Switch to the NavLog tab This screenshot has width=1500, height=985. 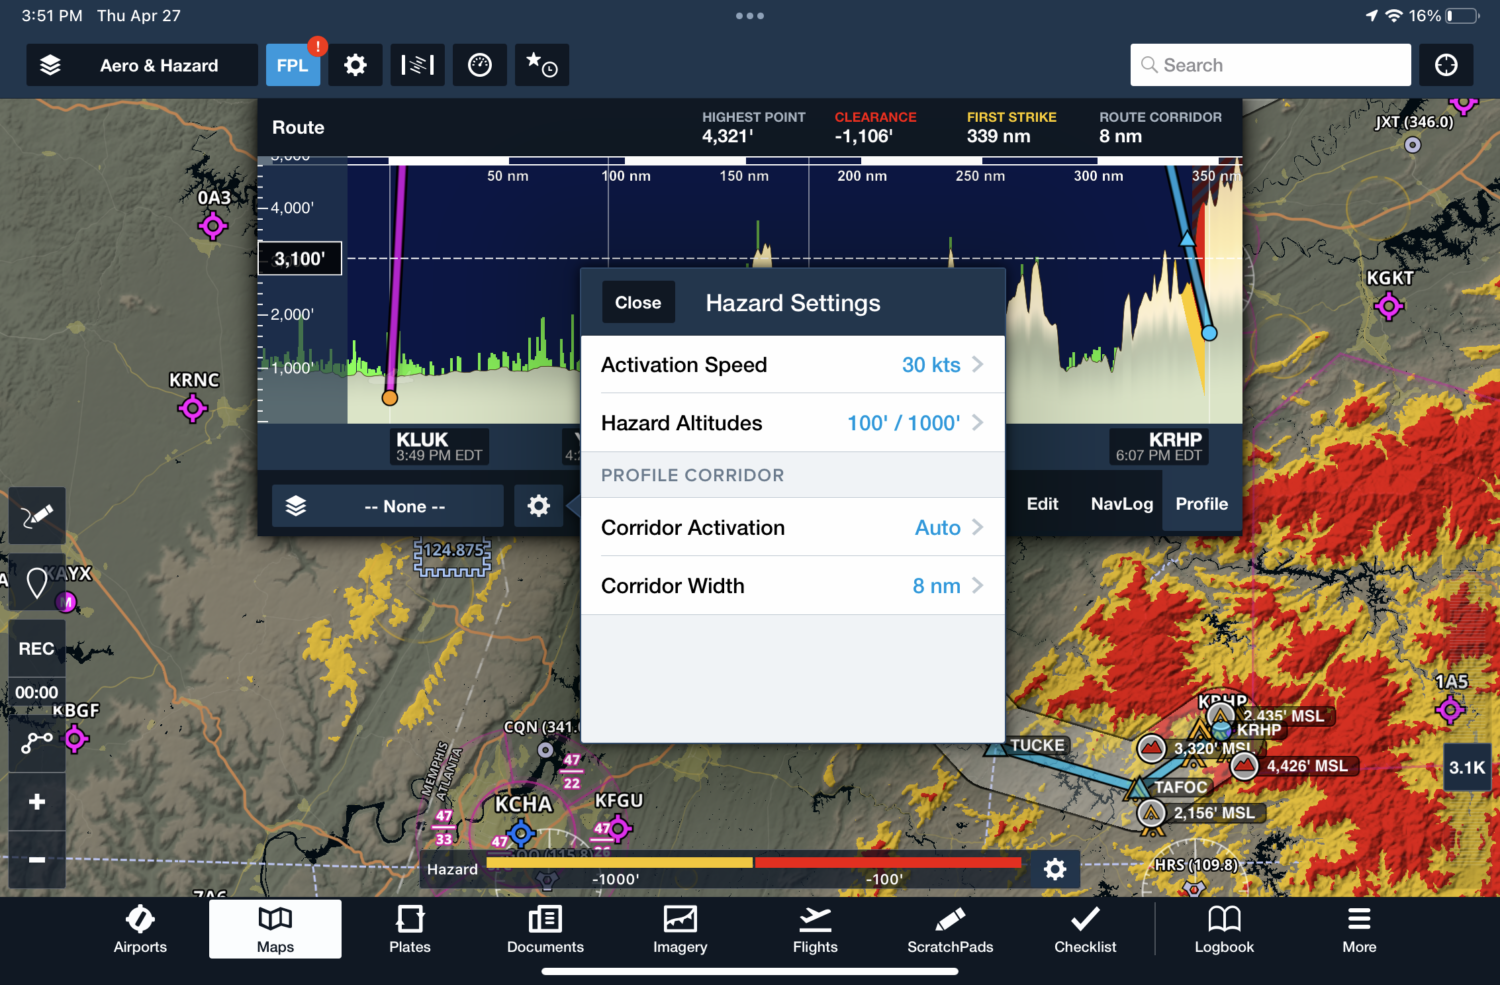pos(1121,504)
